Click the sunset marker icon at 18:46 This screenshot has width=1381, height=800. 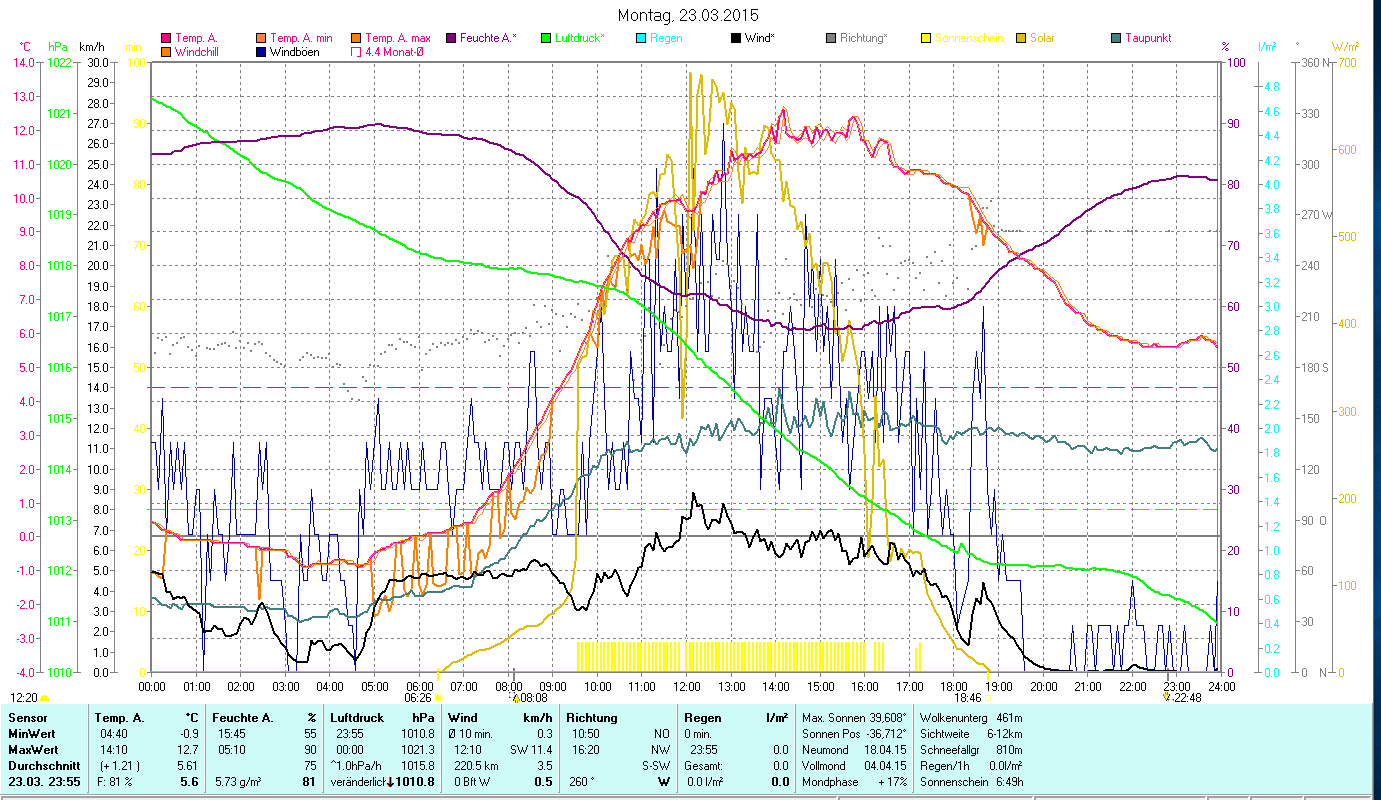990,698
